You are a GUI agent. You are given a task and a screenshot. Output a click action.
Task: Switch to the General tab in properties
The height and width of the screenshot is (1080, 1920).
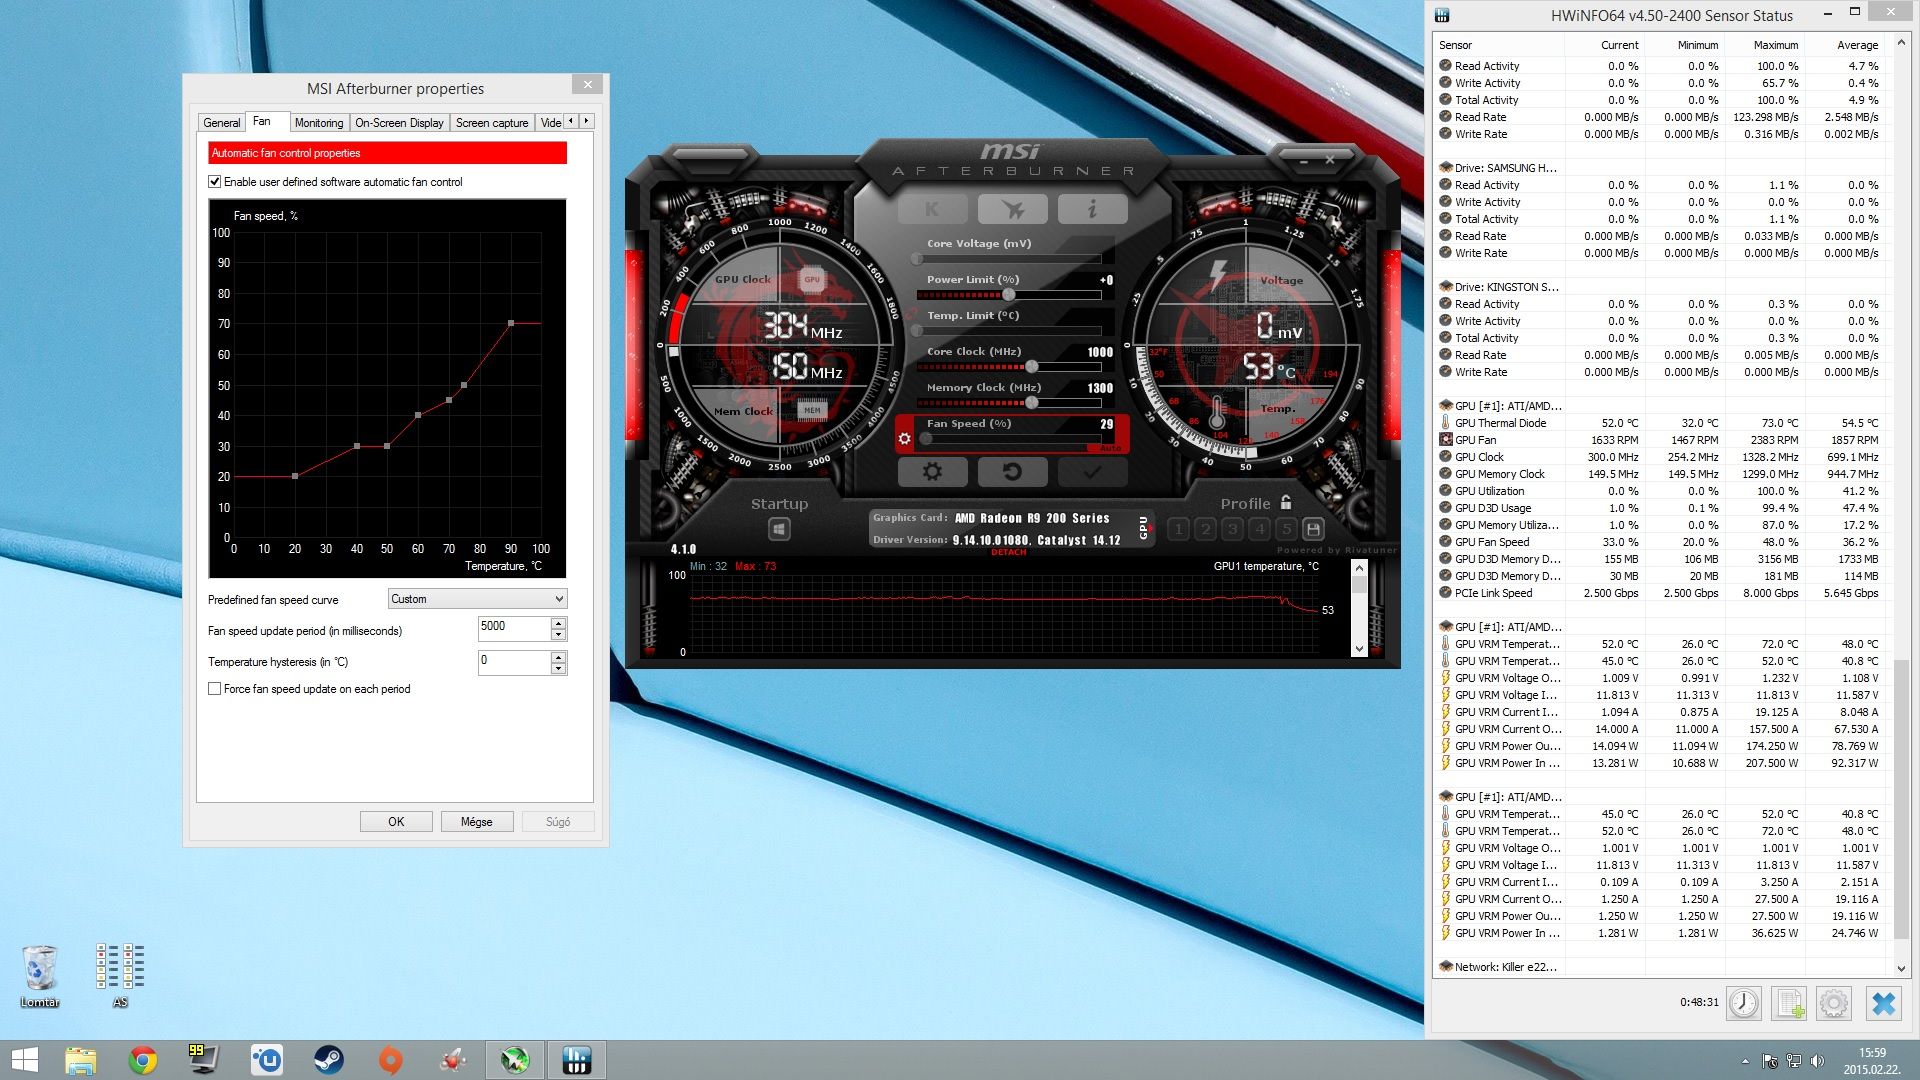[x=221, y=123]
